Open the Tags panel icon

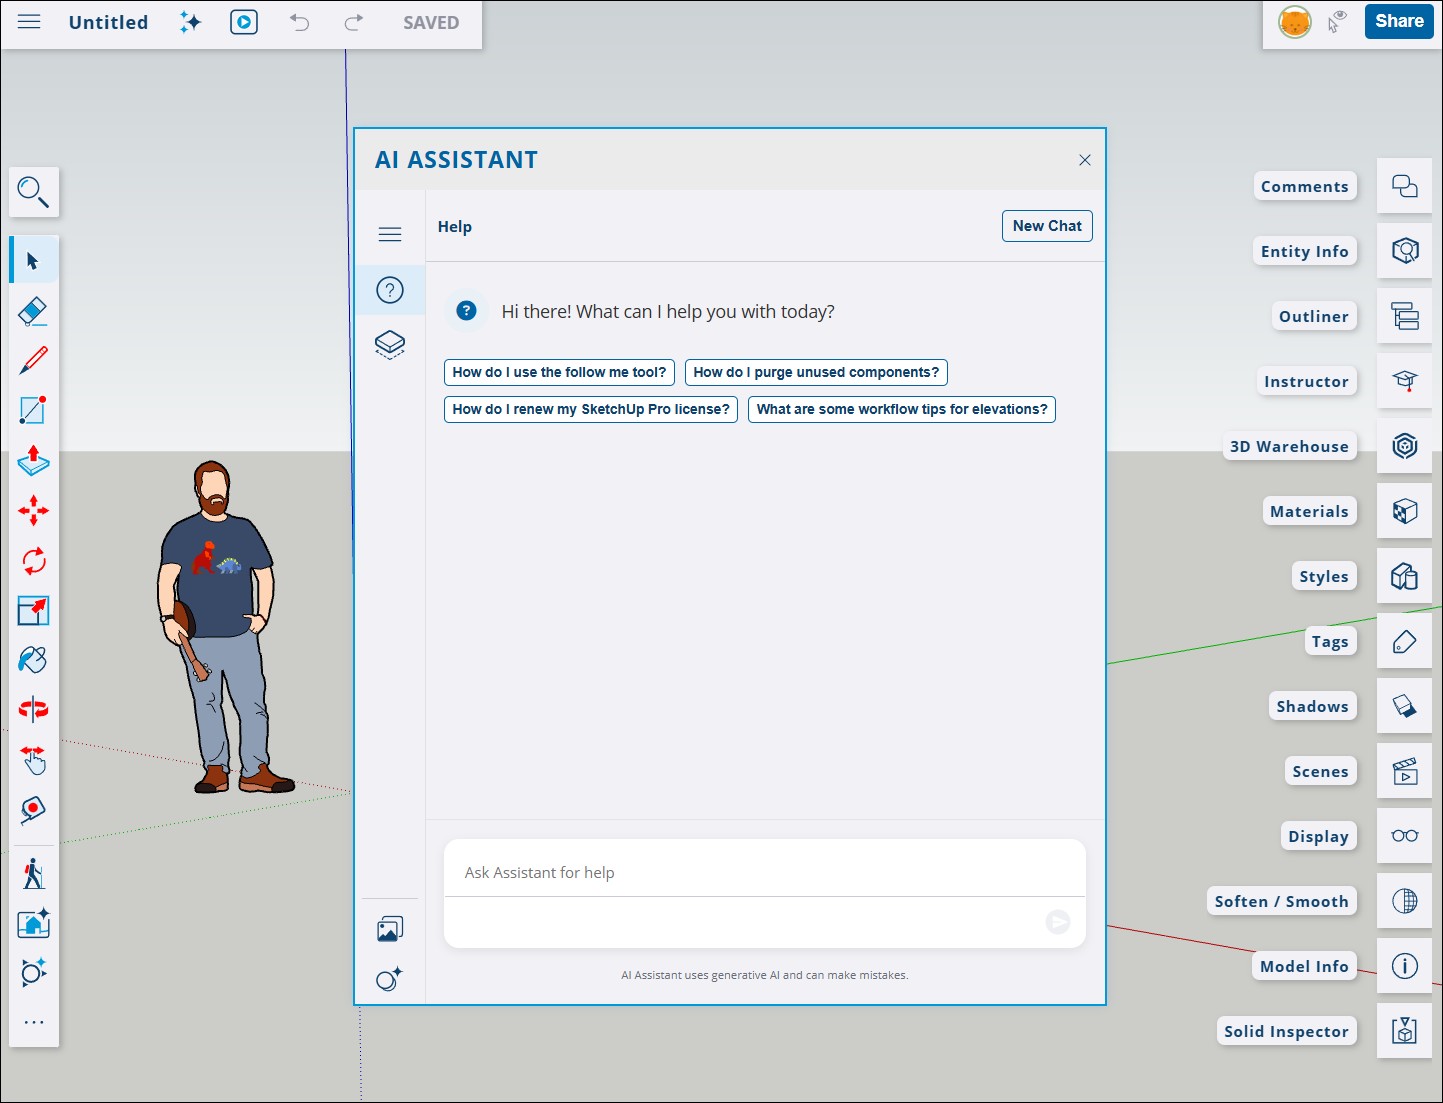point(1404,642)
